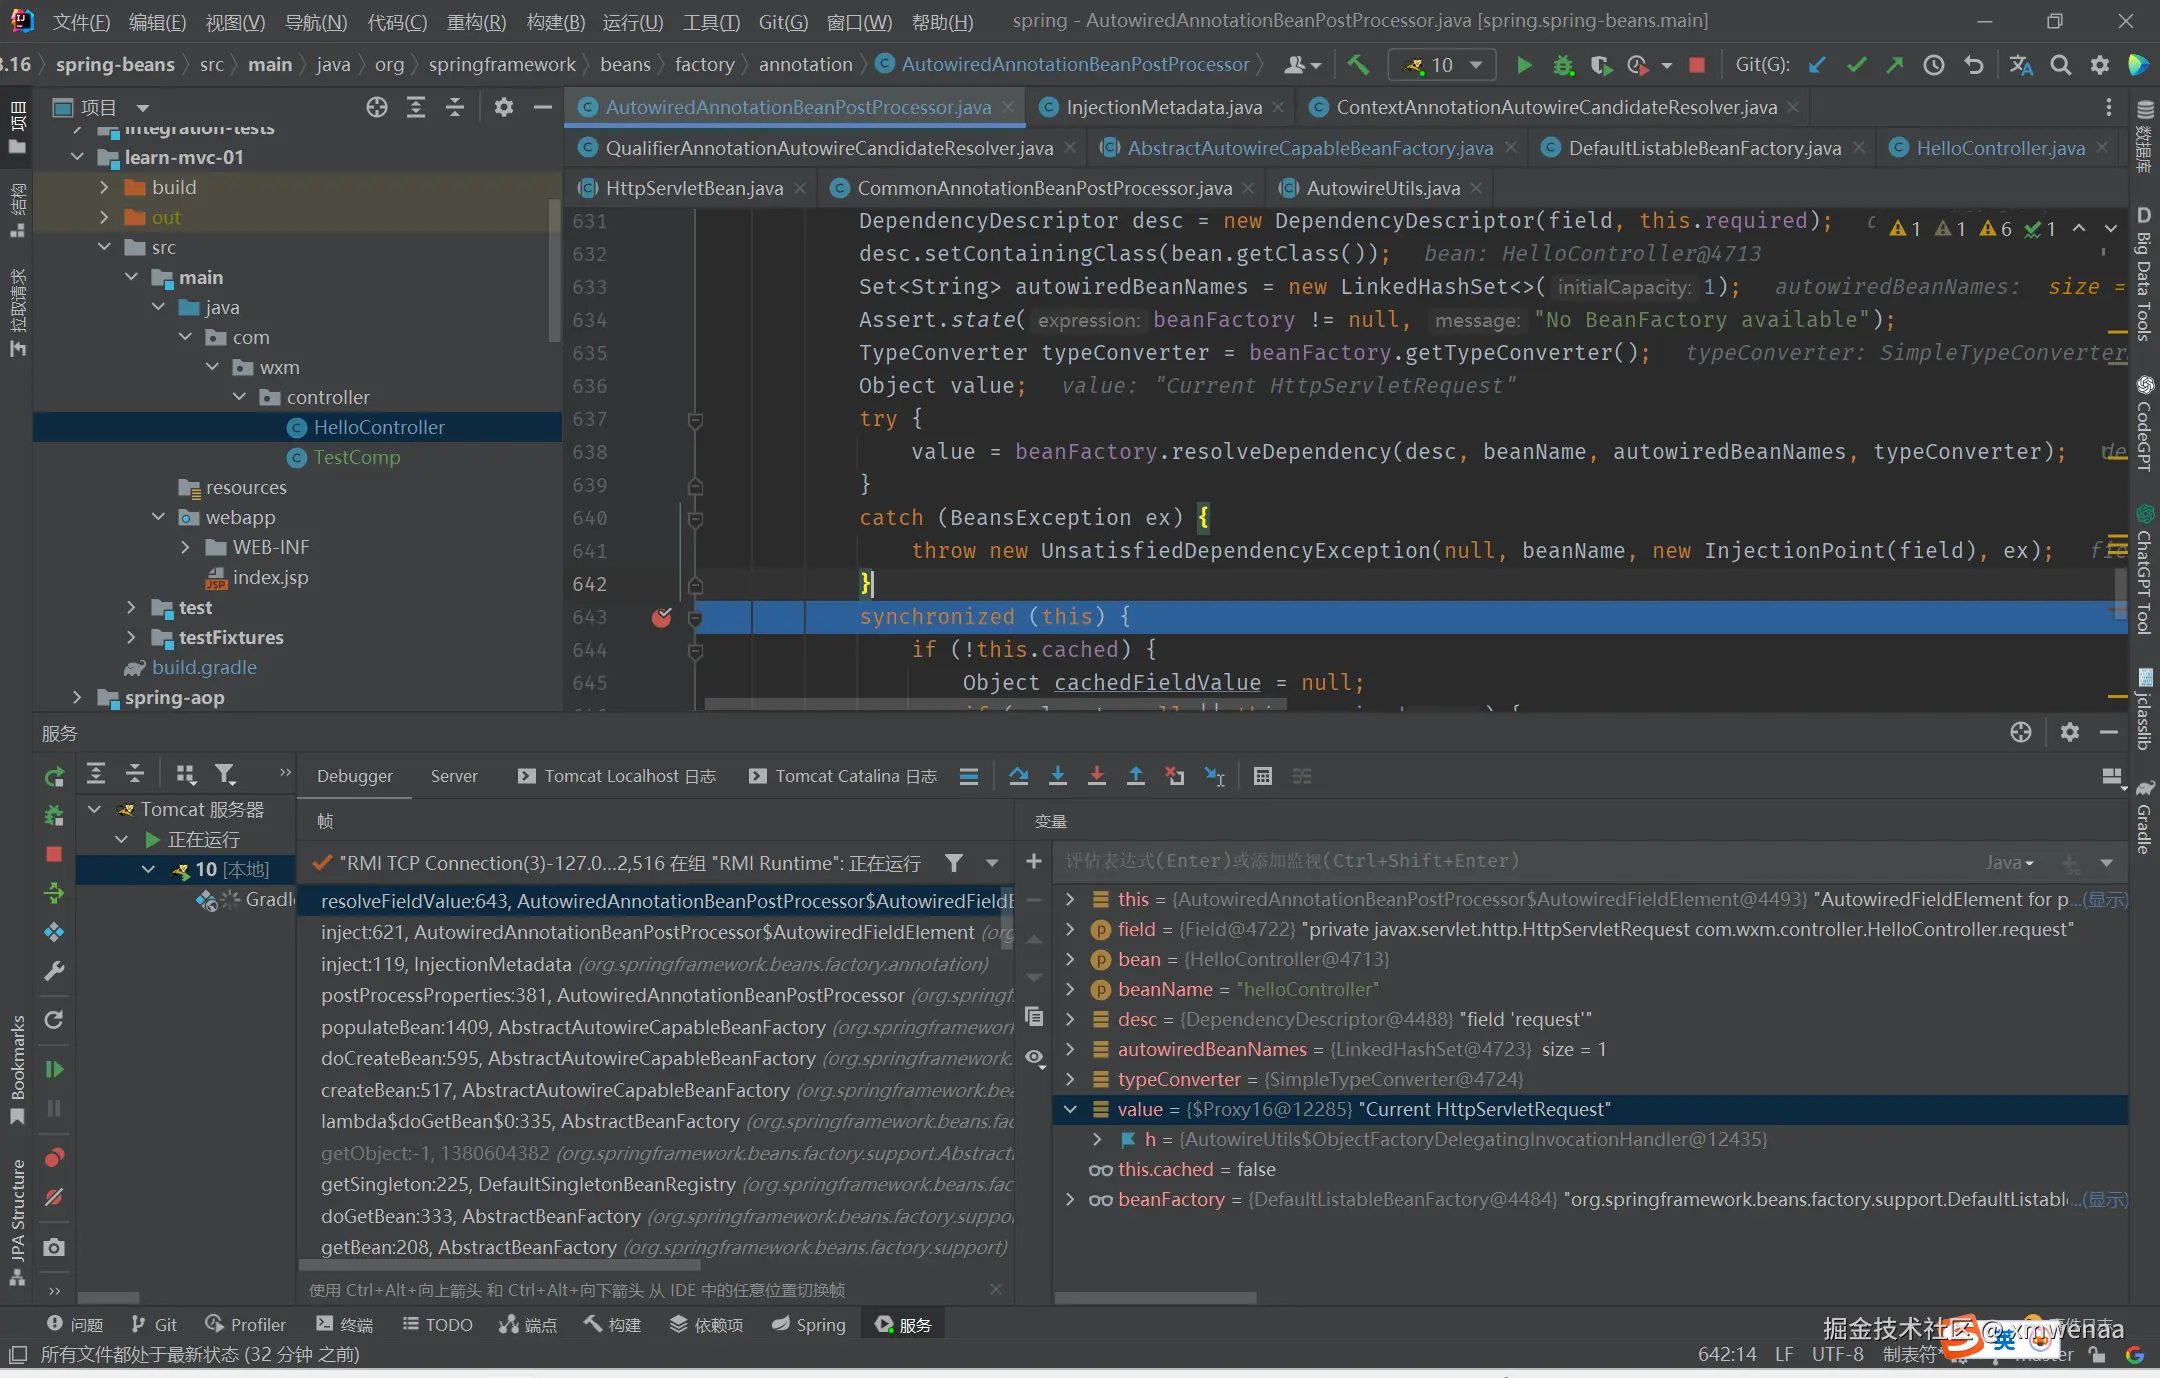Expand the spring-aop module node

click(x=77, y=697)
